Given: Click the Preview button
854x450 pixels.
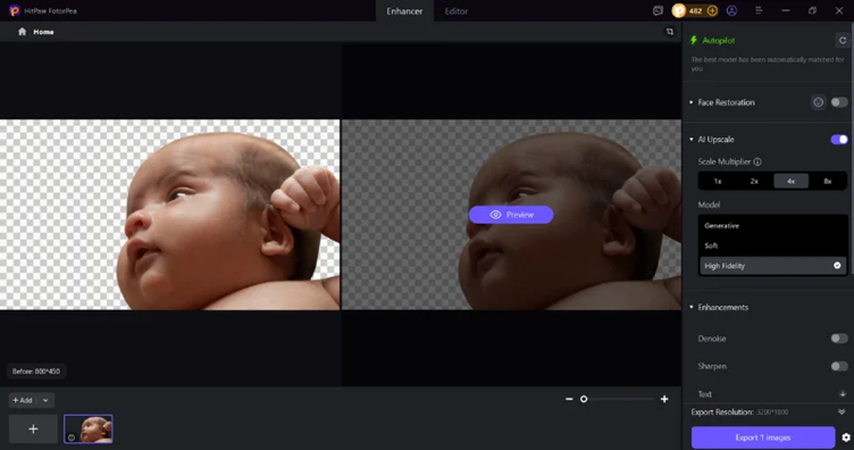Looking at the screenshot, I should (511, 215).
